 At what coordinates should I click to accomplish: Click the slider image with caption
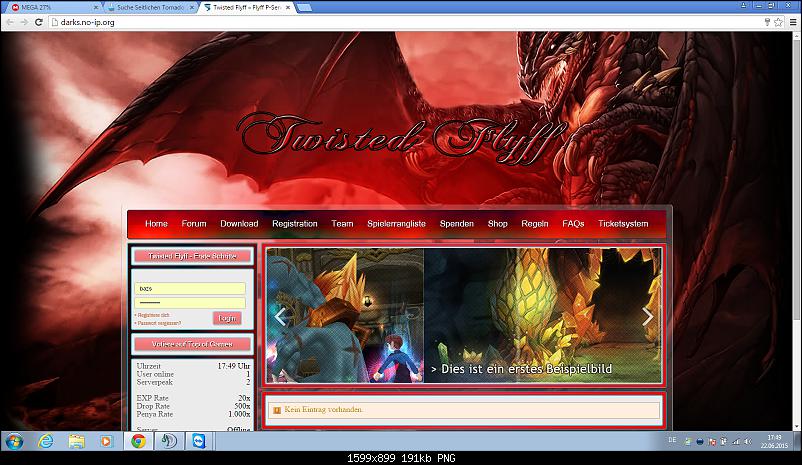464,316
